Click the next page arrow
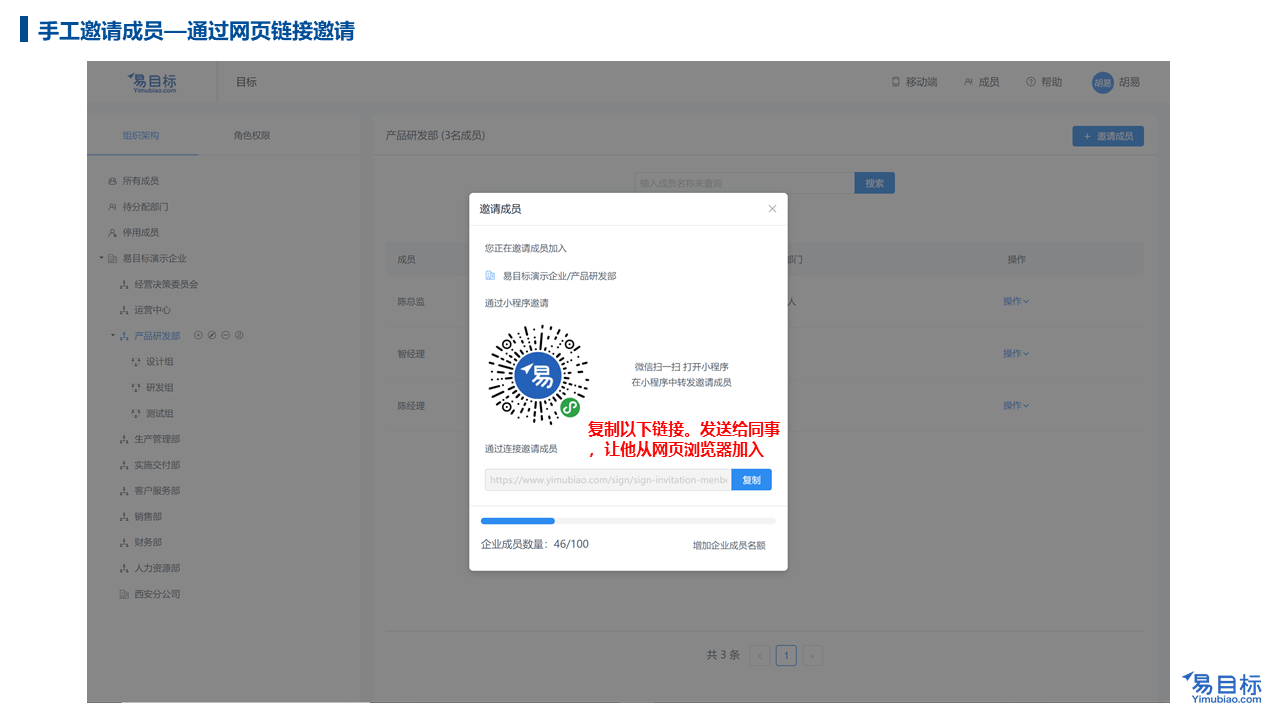This screenshot has height=720, width=1280. pyautogui.click(x=813, y=656)
